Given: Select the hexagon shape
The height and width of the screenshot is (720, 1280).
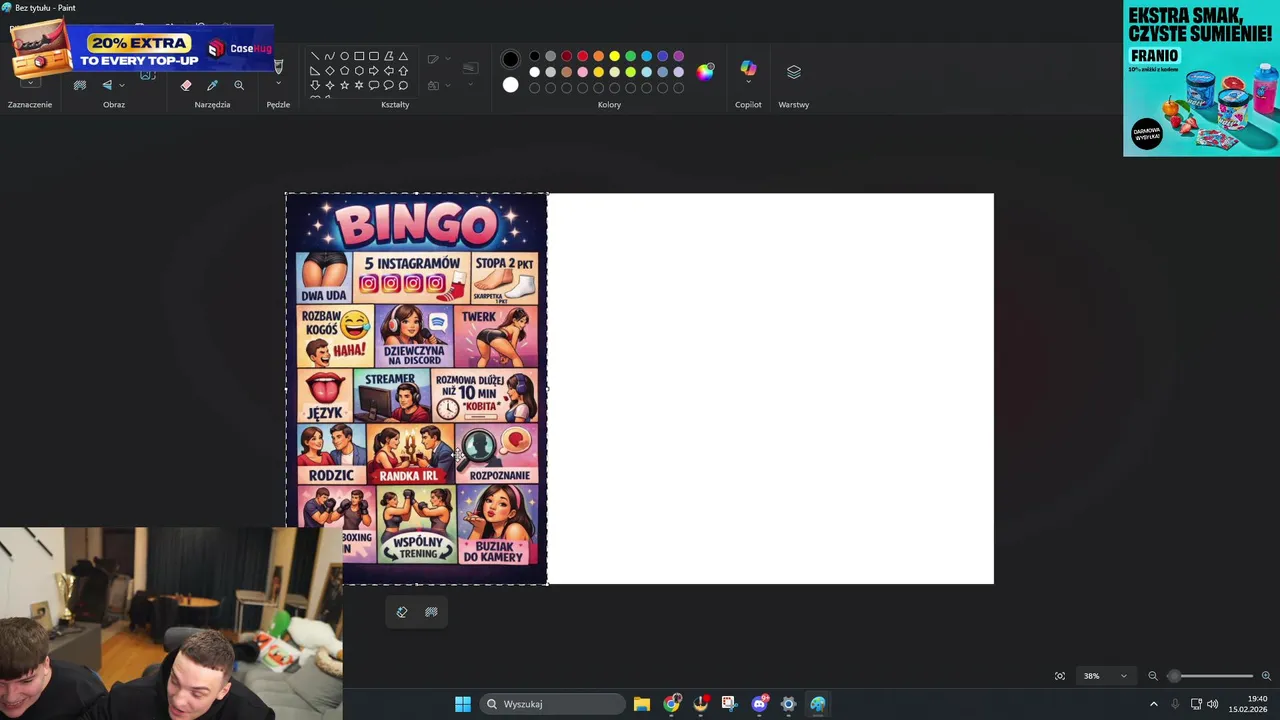Looking at the screenshot, I should (x=359, y=71).
